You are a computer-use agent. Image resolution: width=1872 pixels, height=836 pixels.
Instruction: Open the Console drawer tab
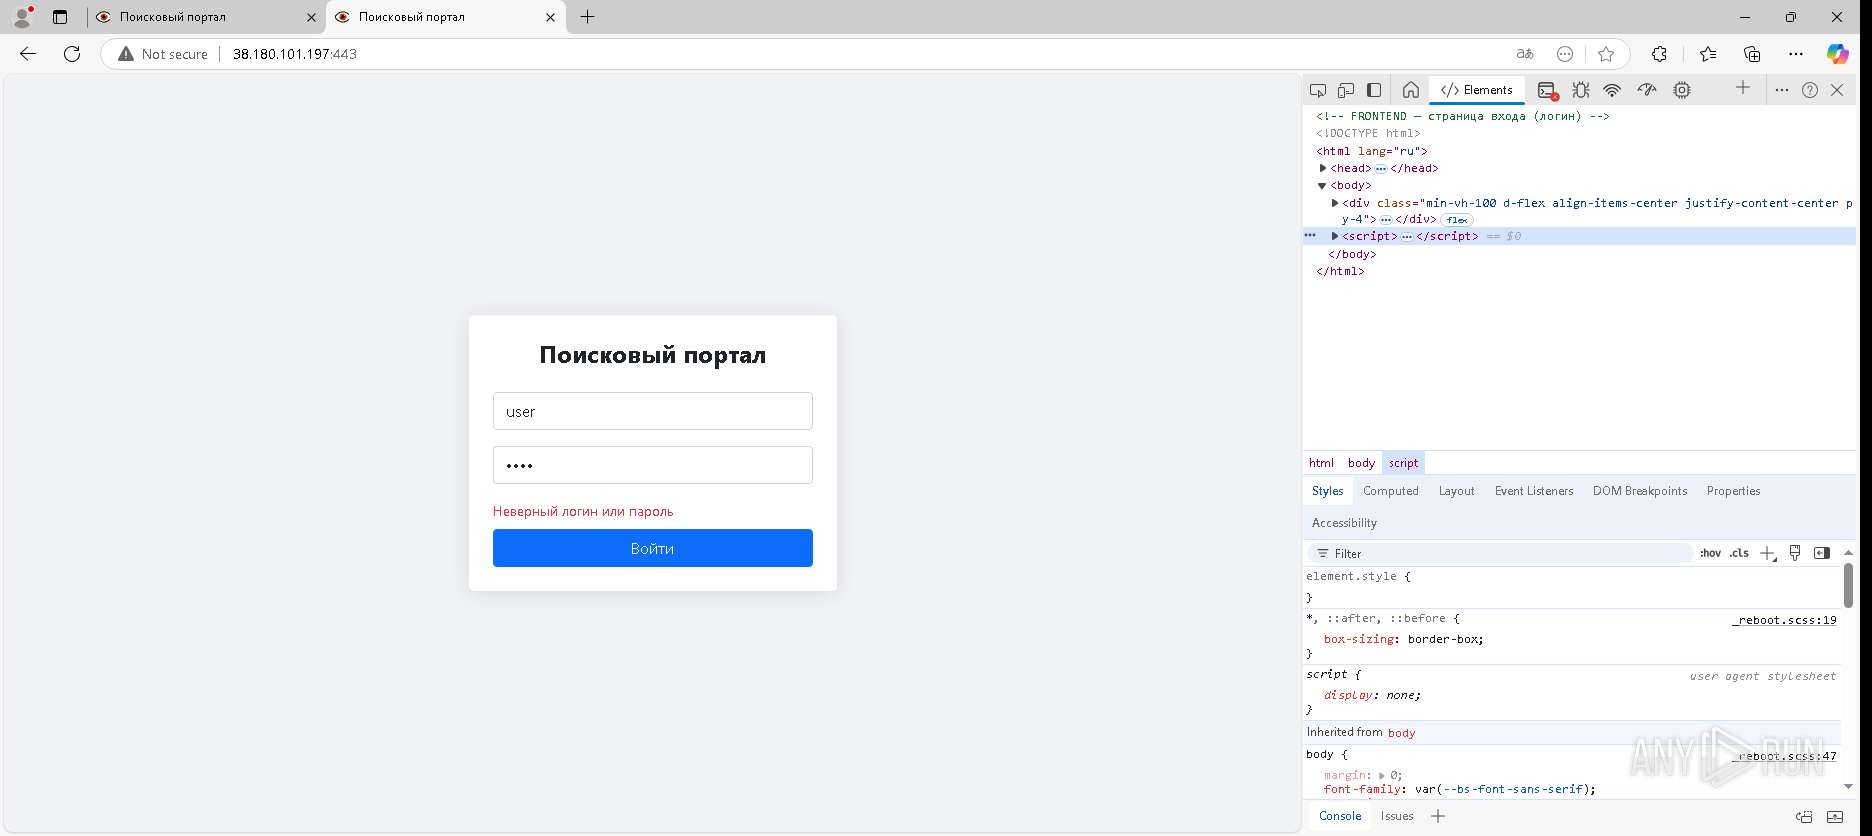(x=1340, y=816)
